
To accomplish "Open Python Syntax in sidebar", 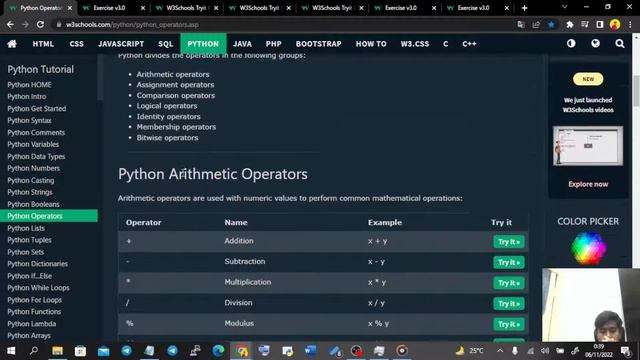I will coord(29,120).
